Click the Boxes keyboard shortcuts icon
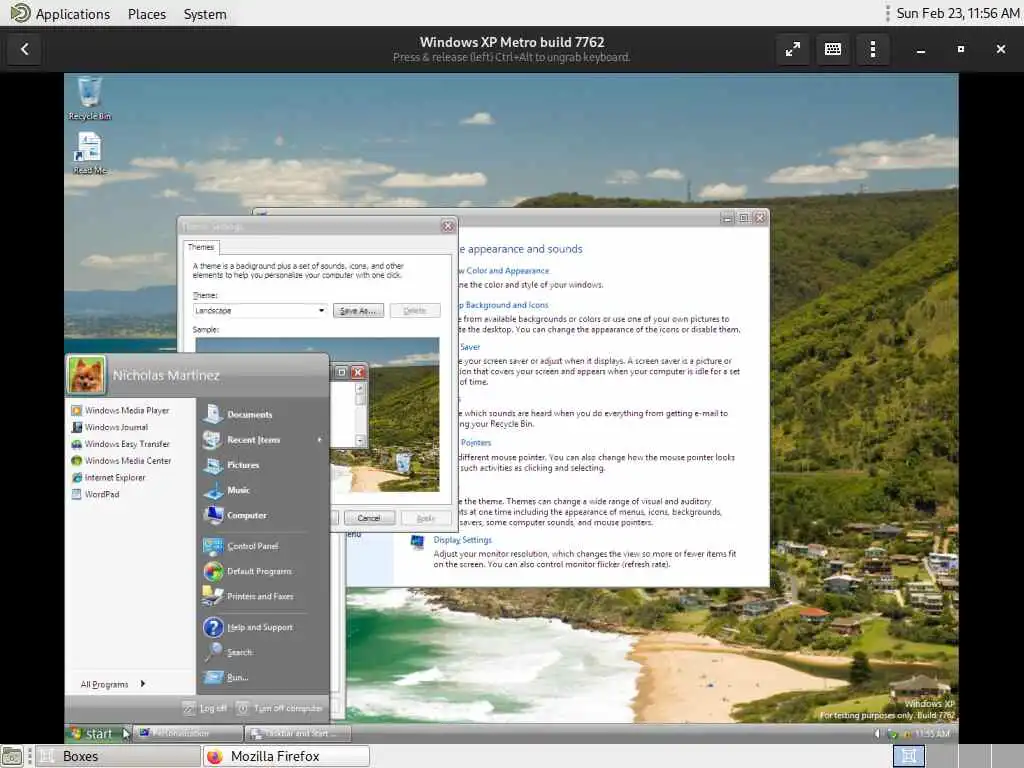Viewport: 1024px width, 768px height. click(833, 49)
